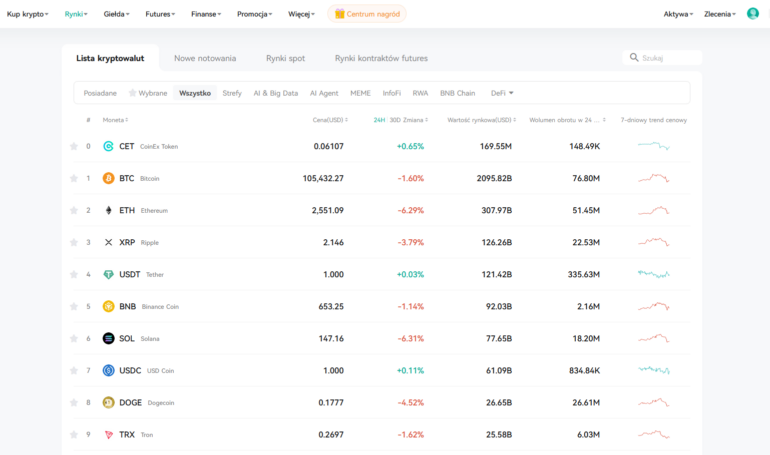Open the Futures menu dropdown
Viewport: 770px width, 455px height.
[x=160, y=14]
